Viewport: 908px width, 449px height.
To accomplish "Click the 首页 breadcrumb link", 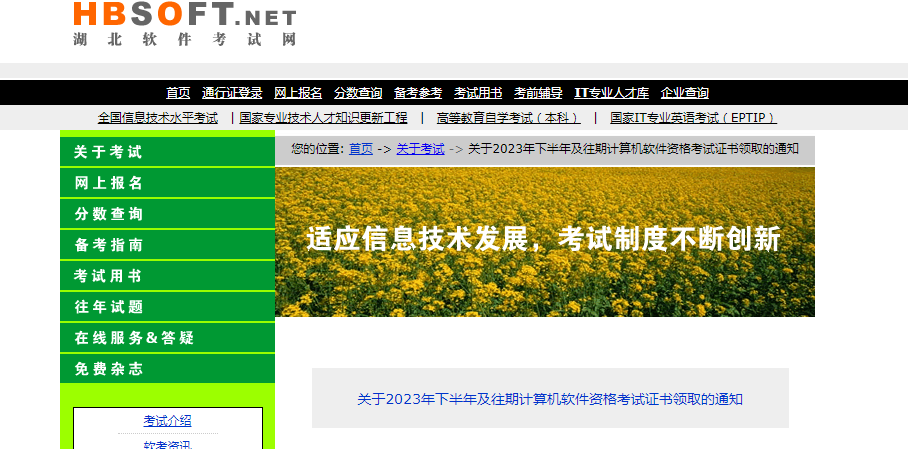I will (x=360, y=149).
